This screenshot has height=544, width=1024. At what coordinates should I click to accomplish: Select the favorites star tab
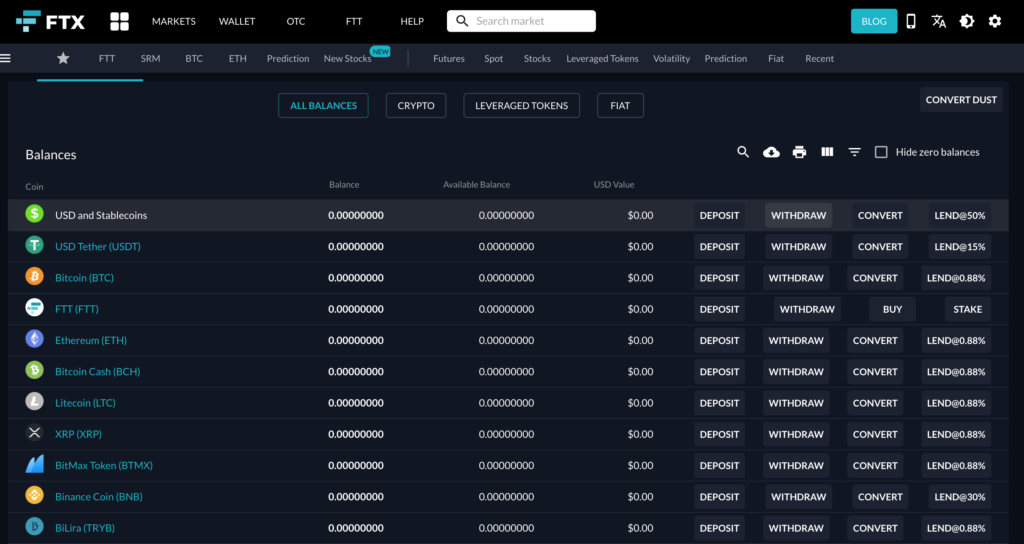point(63,58)
